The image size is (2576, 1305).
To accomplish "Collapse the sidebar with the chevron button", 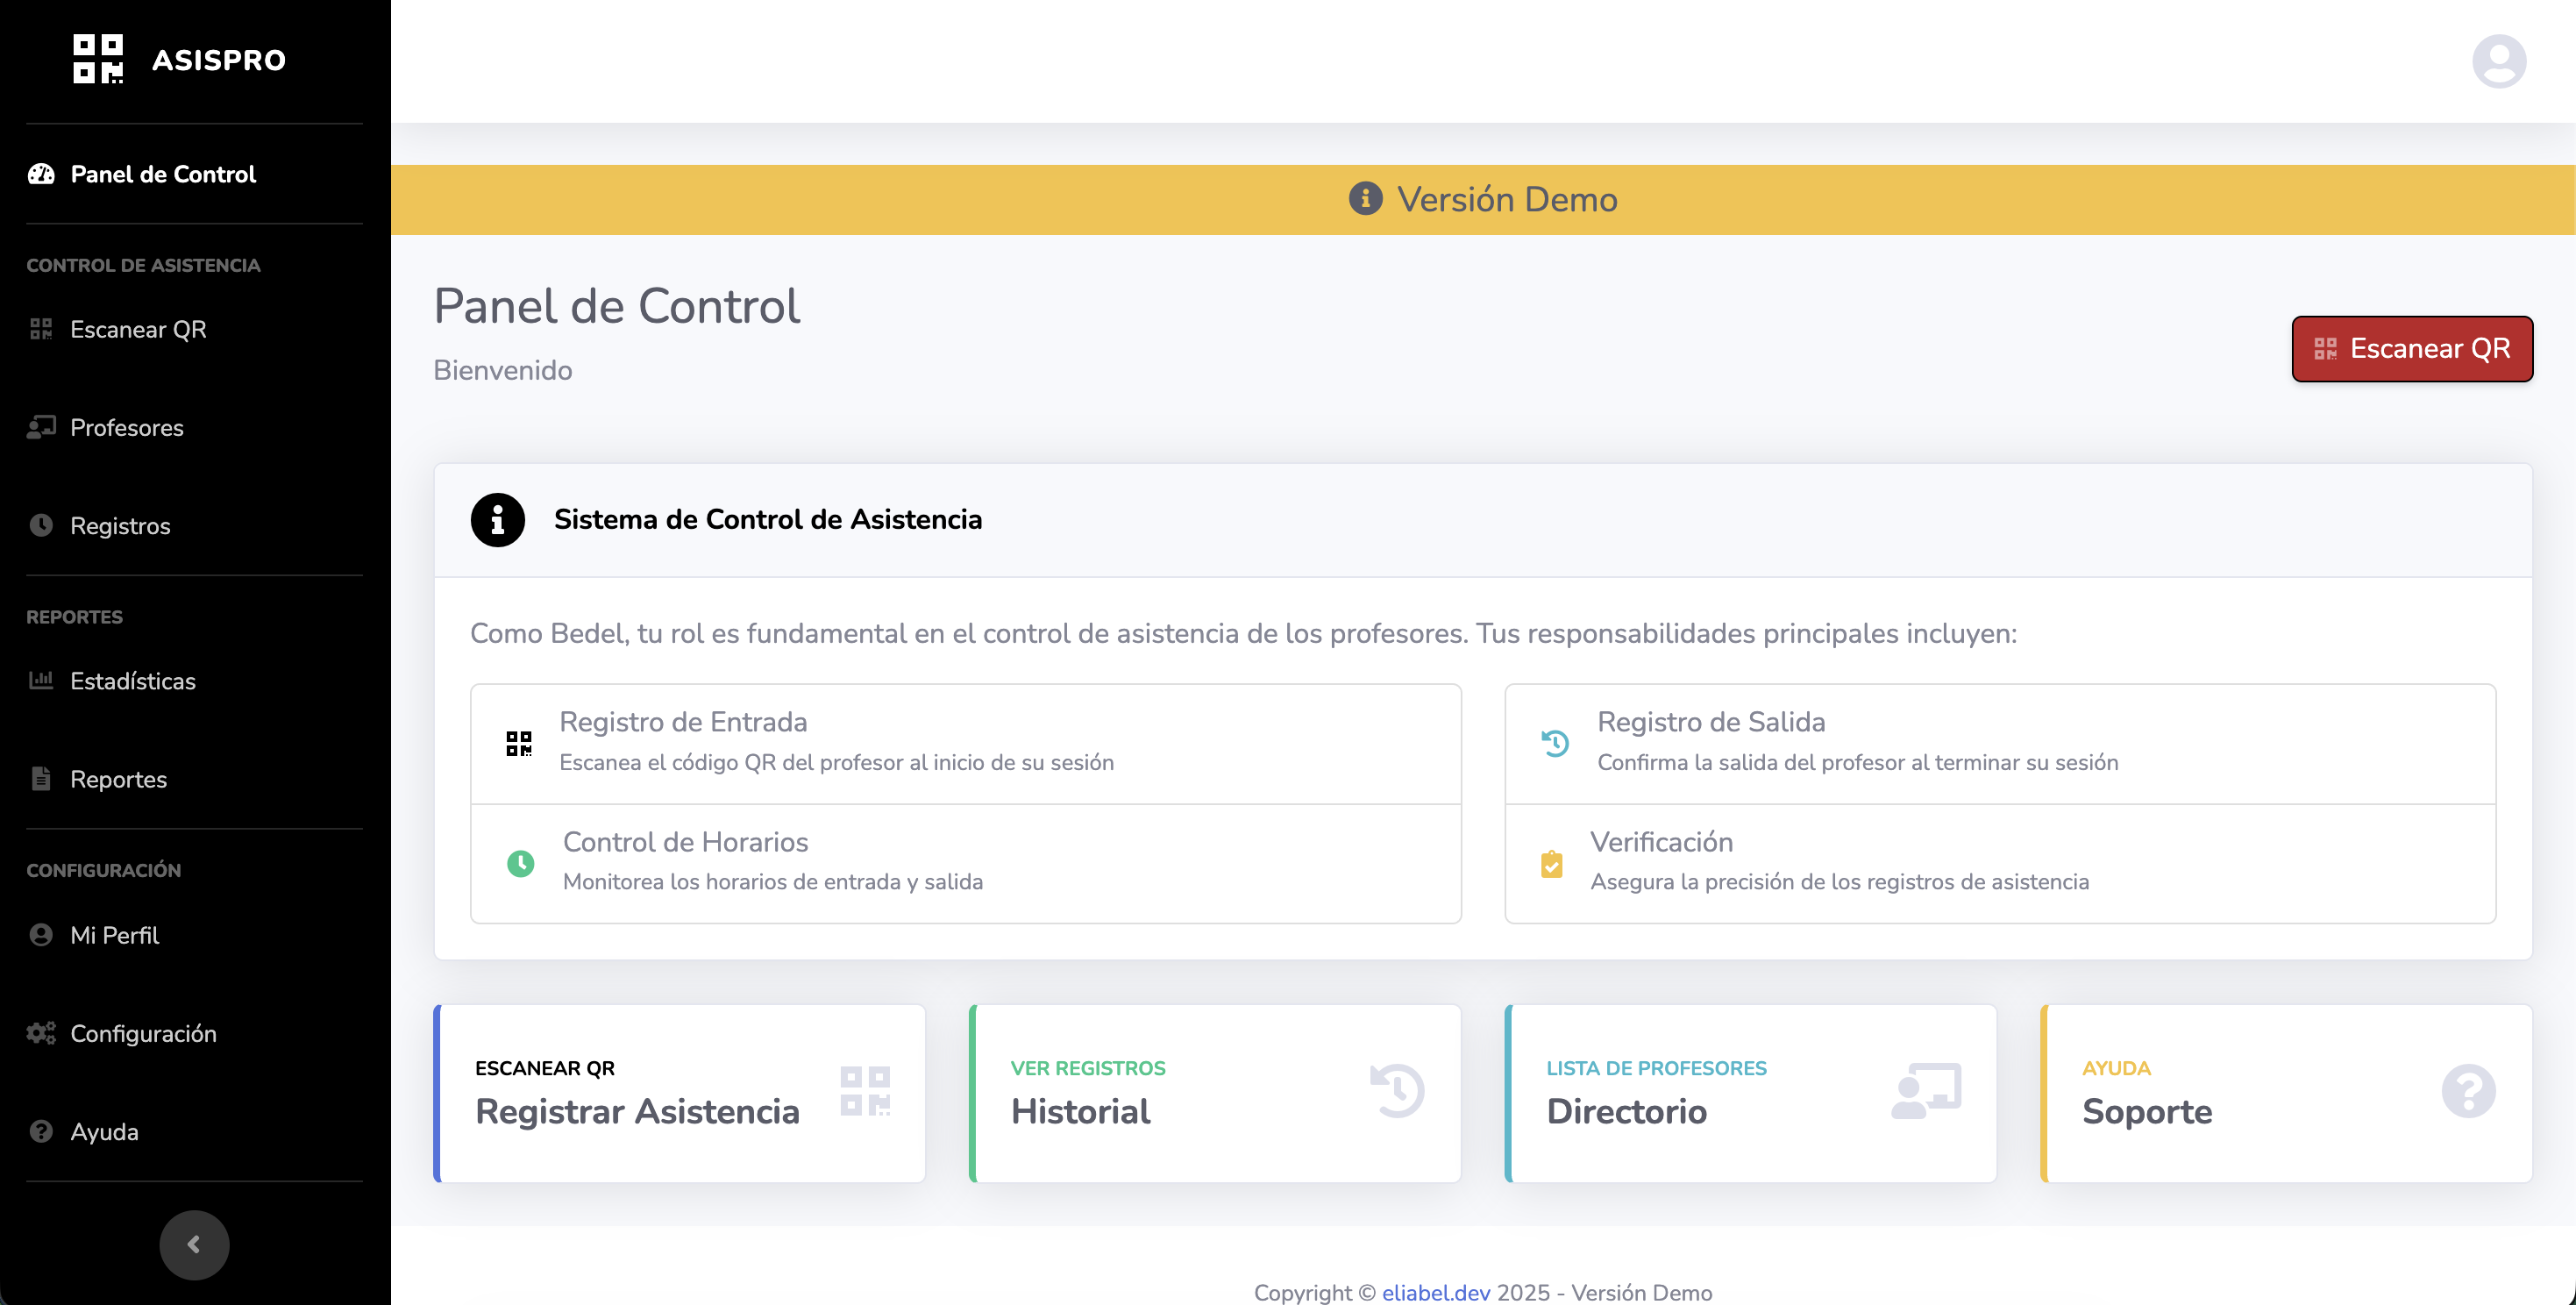I will [x=194, y=1244].
